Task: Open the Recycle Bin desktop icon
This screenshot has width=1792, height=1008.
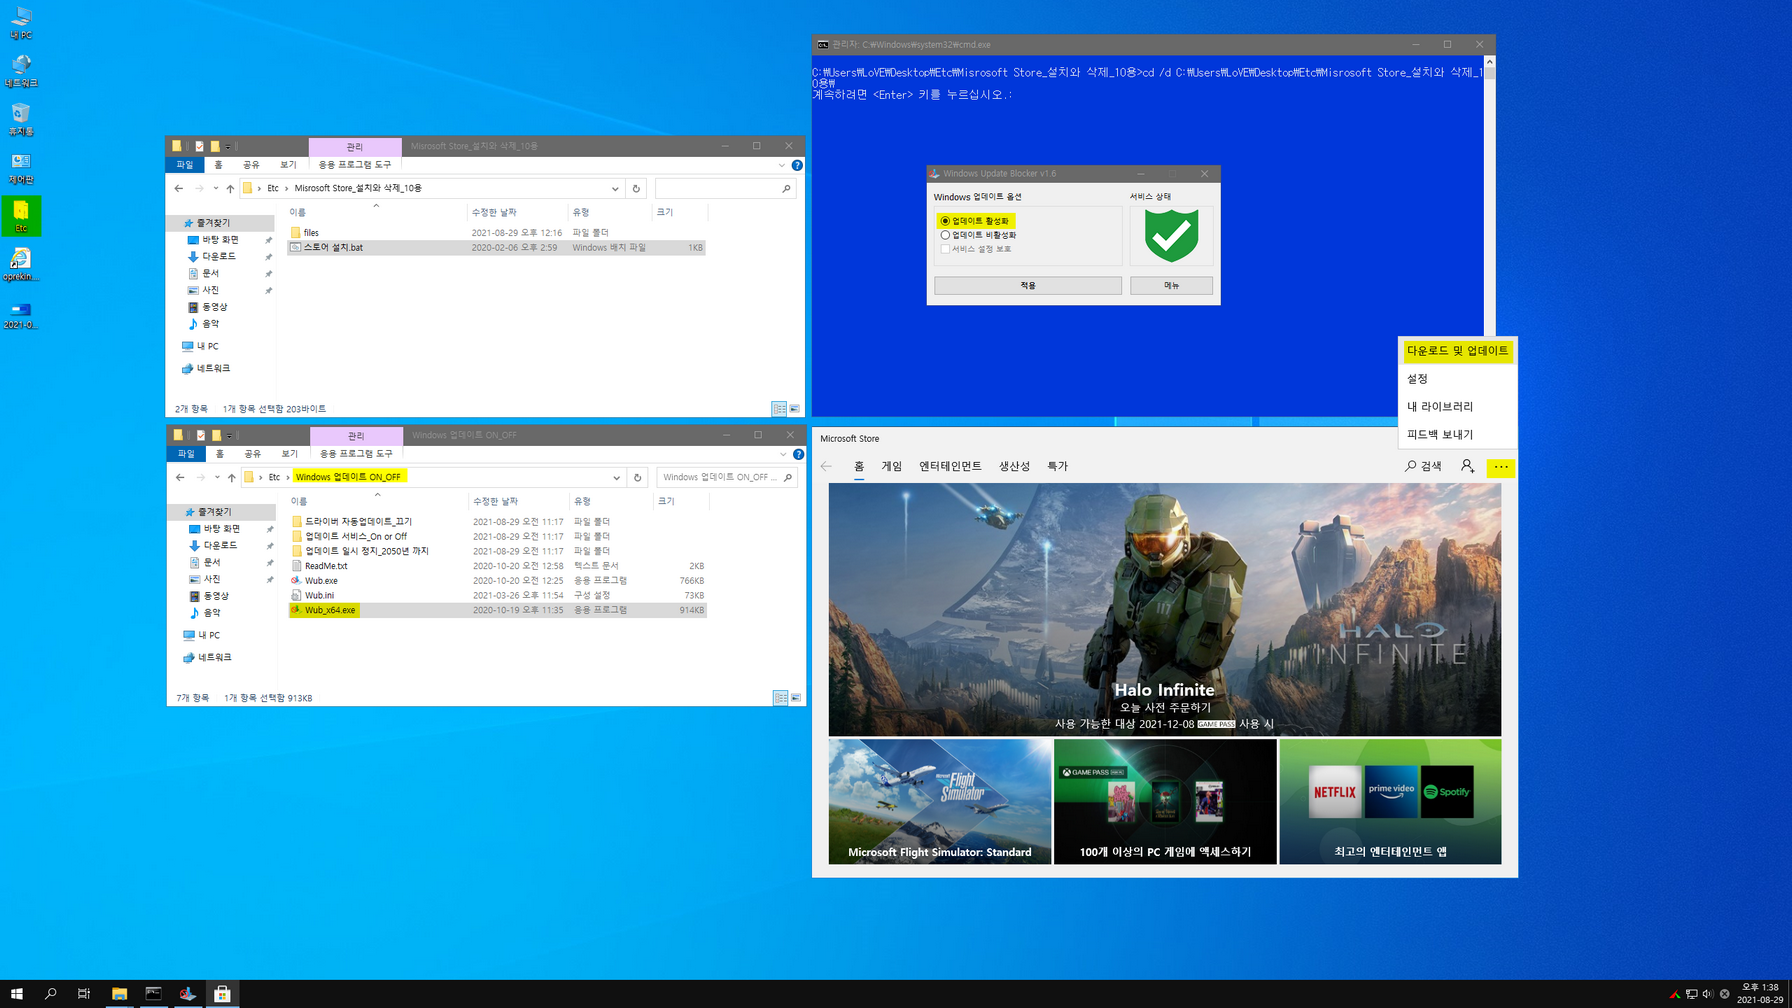Action: click(21, 118)
